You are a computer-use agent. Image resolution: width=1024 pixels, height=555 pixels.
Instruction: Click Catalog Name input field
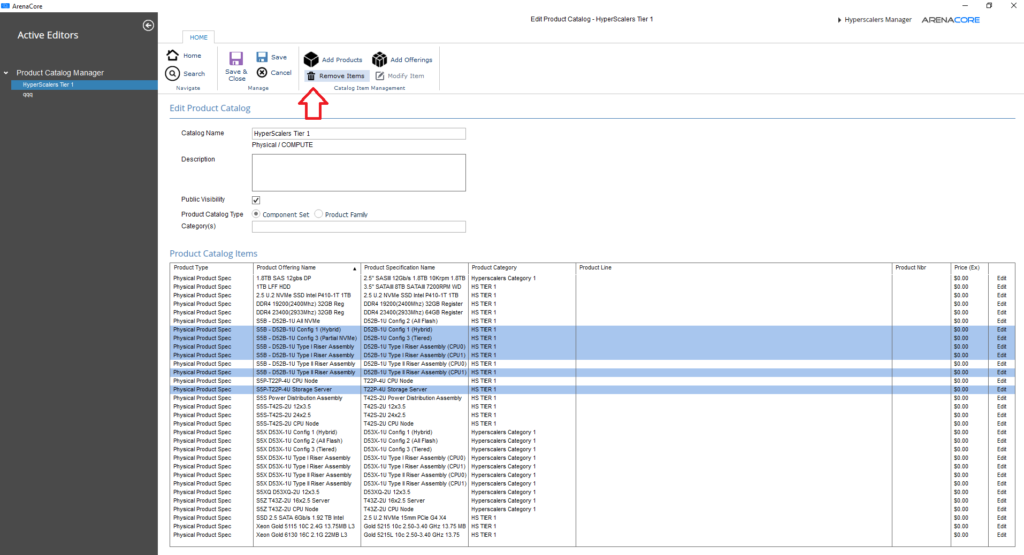click(359, 133)
